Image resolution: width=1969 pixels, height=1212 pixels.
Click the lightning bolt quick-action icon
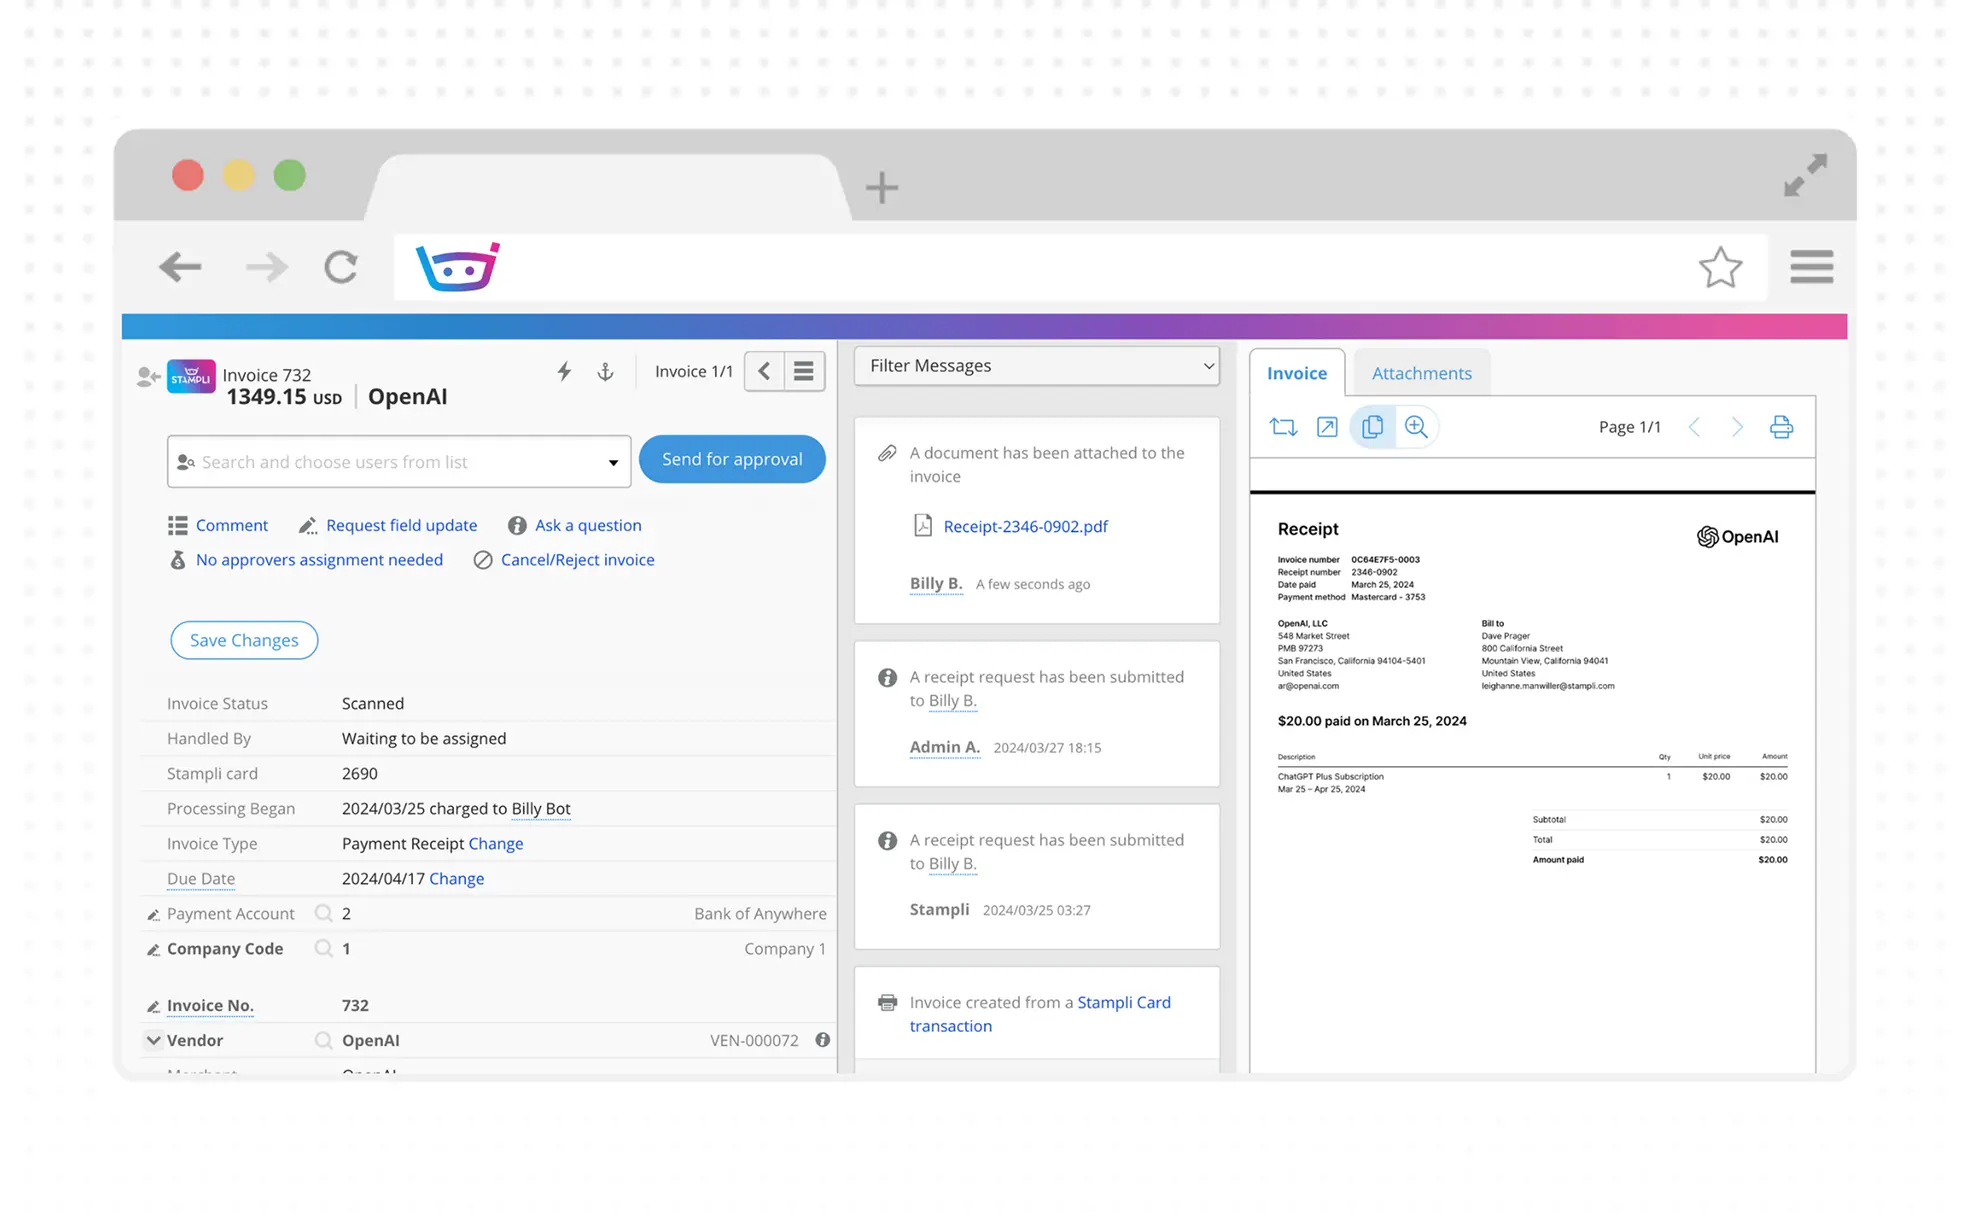tap(564, 372)
